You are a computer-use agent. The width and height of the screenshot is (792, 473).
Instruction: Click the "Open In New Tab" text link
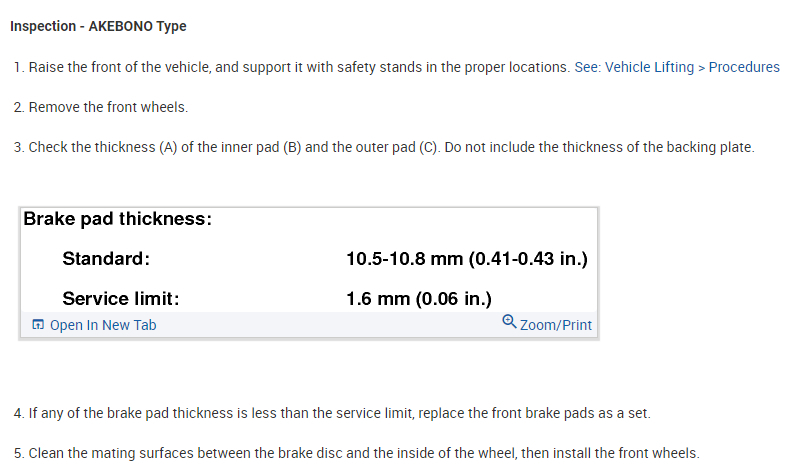point(103,325)
